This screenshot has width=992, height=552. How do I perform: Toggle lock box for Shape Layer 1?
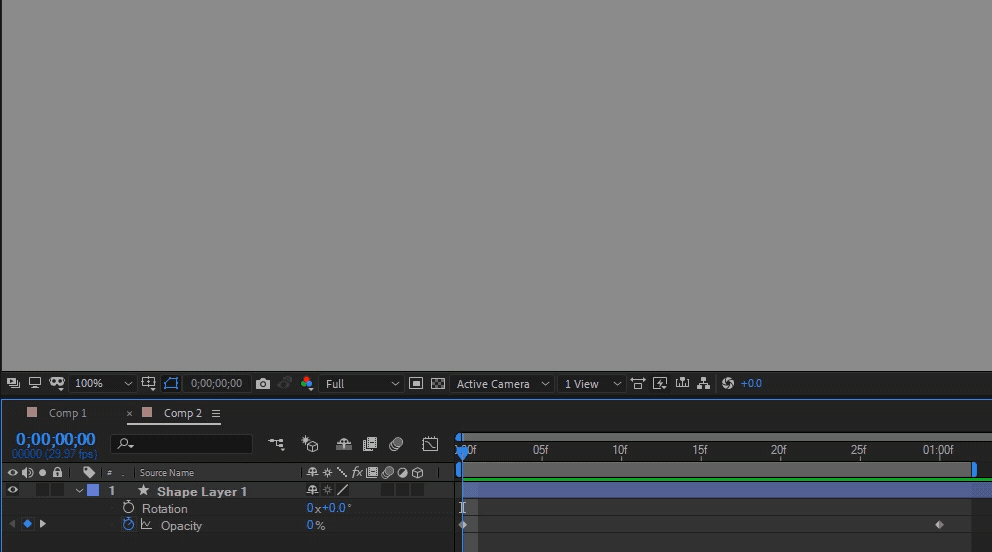point(58,490)
